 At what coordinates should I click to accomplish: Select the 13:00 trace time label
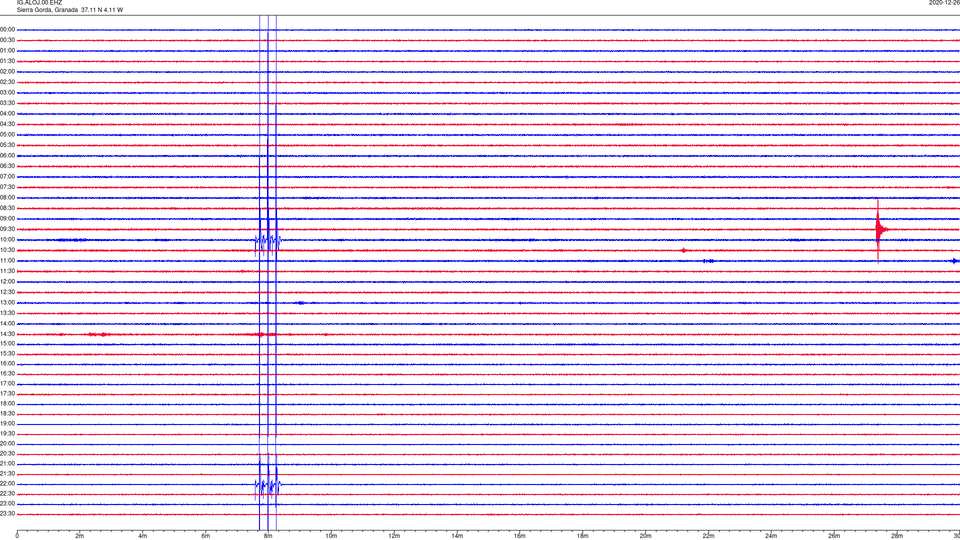7,302
